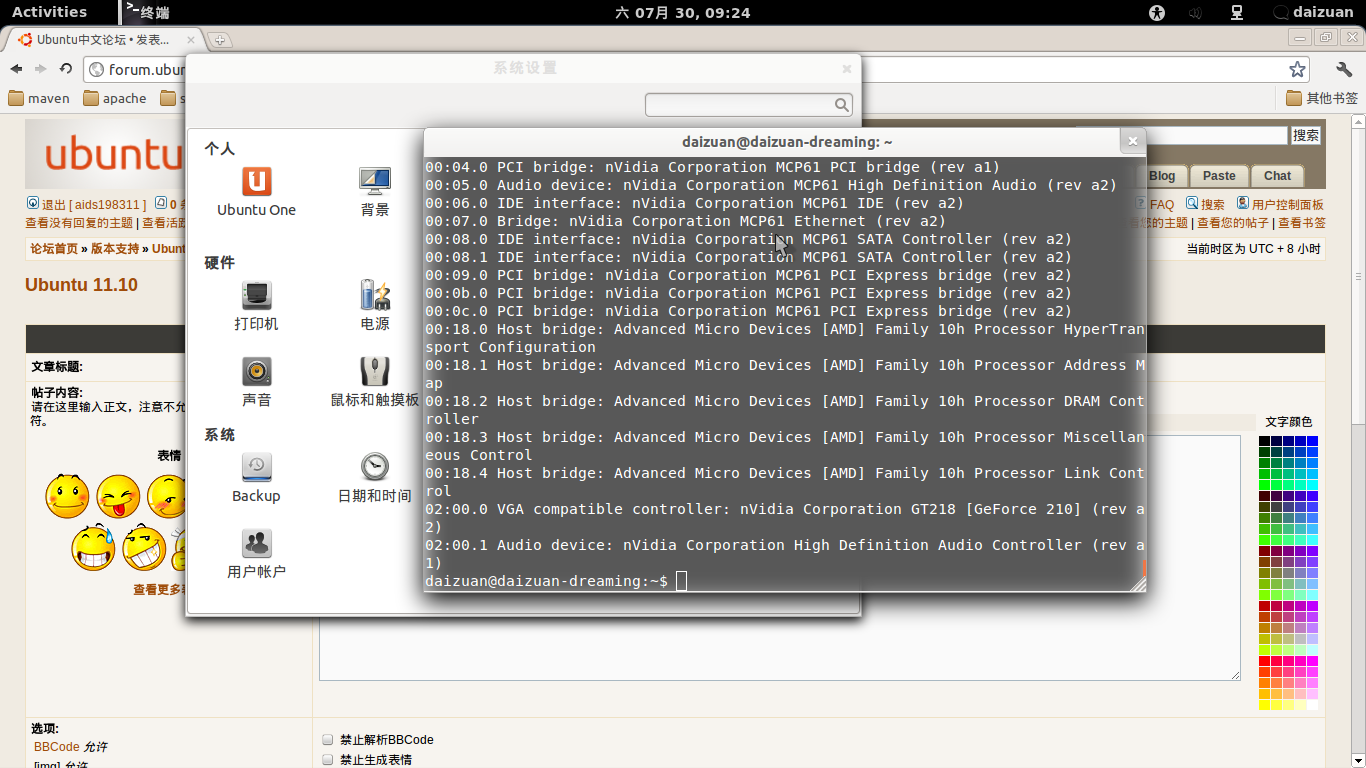Click the BBCode link under 选项
1366x768 pixels.
(x=56, y=747)
